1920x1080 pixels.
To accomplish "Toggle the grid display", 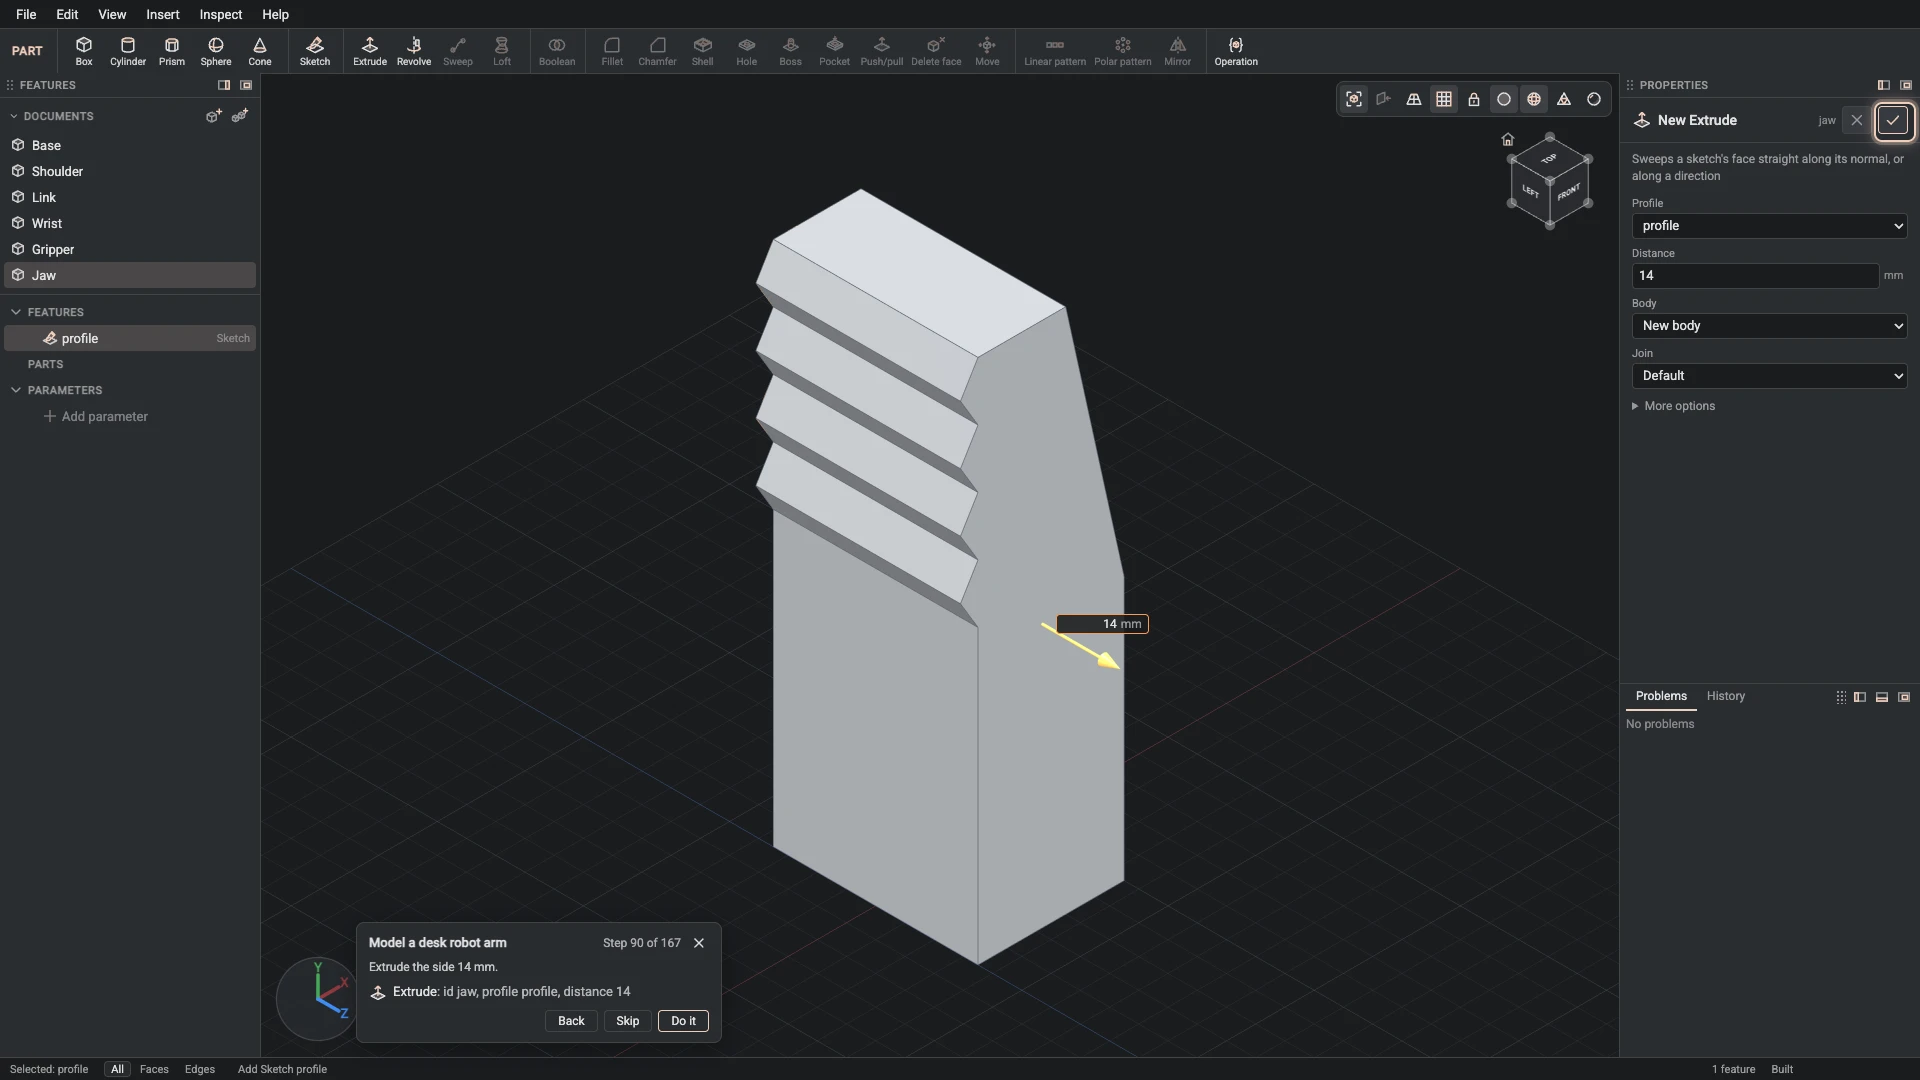I will coord(1444,99).
